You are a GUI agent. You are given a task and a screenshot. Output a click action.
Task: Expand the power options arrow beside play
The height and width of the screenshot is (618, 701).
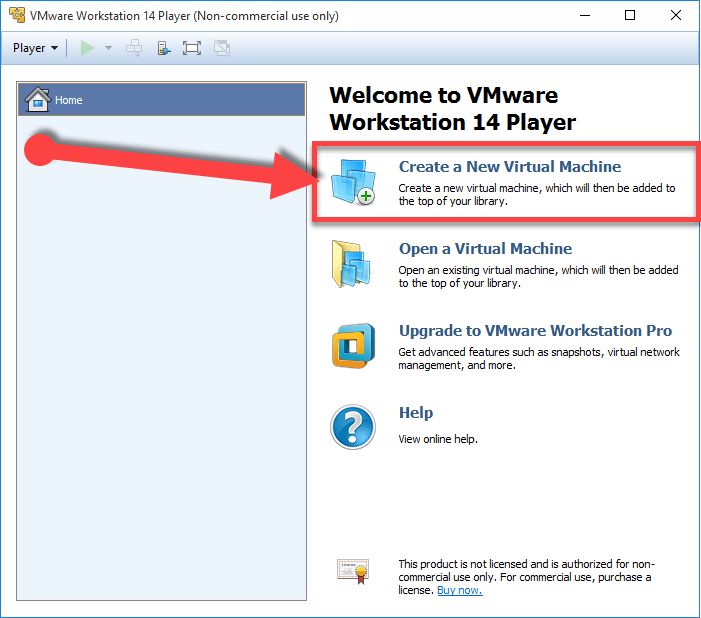[108, 48]
